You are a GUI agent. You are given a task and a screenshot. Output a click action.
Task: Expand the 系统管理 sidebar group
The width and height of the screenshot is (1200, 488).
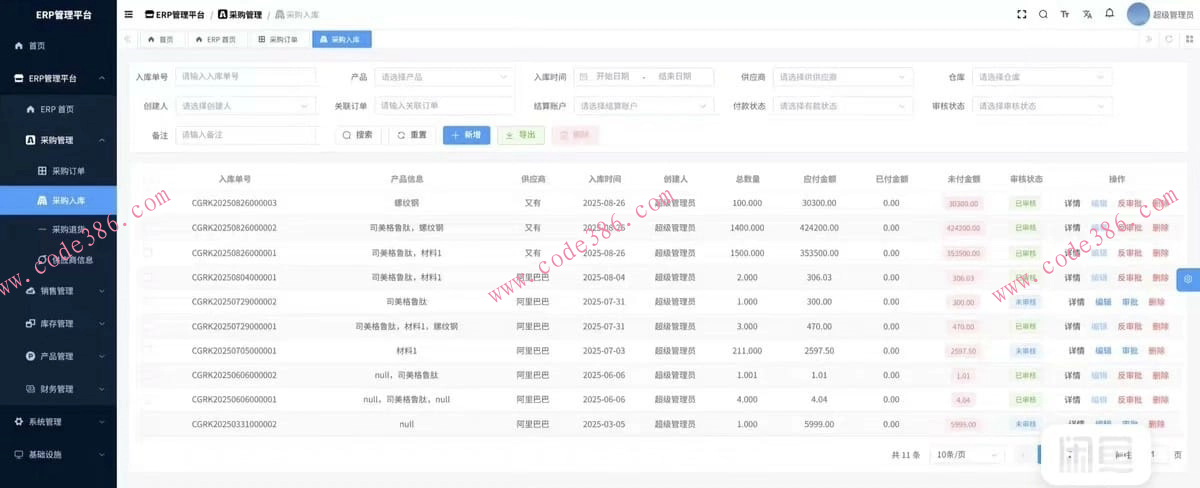58,422
